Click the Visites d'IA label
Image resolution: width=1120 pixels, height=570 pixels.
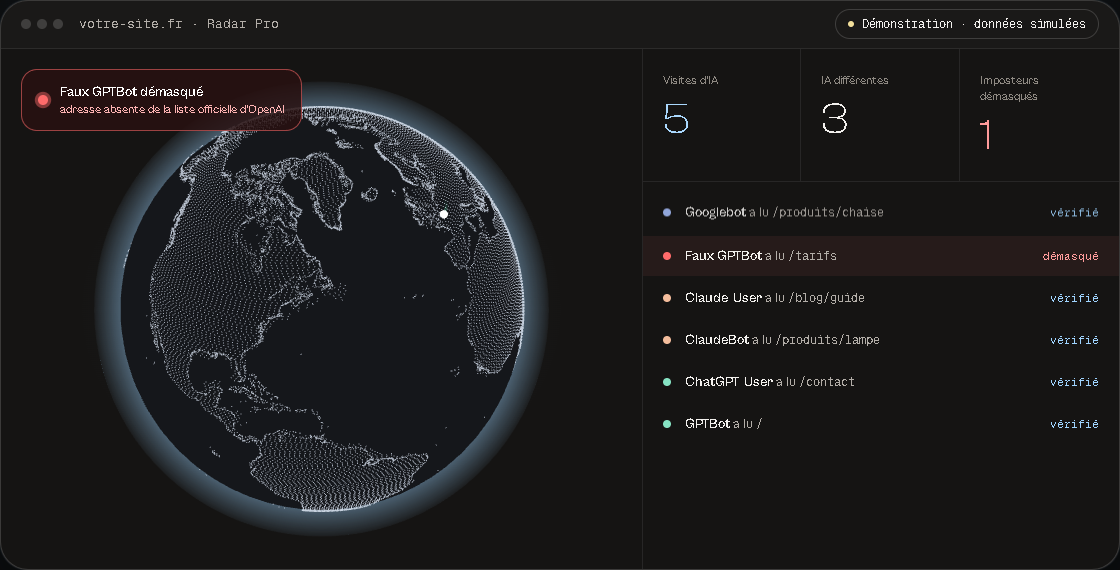691,80
